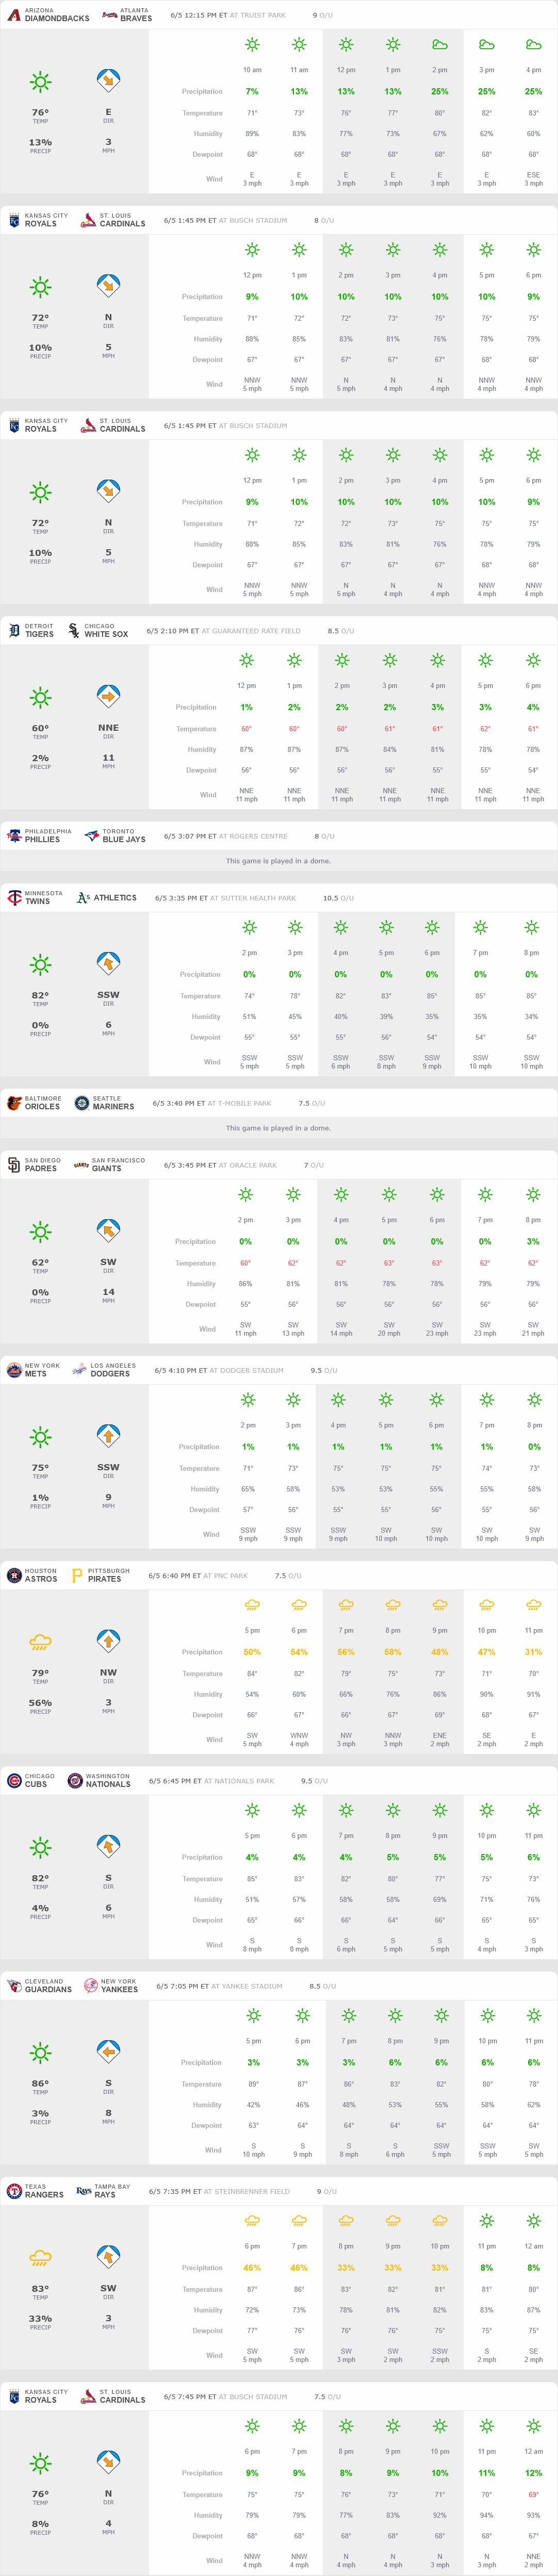Screen dimensions: 558x2576
Task: Click the 5 pm rain icon in Astros-Pirates forecast
Action: pos(252,1605)
